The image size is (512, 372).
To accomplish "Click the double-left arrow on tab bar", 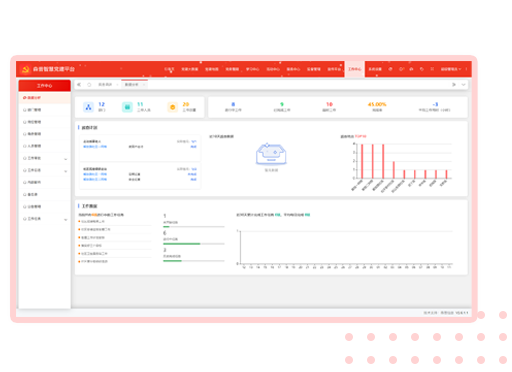I will tap(79, 85).
